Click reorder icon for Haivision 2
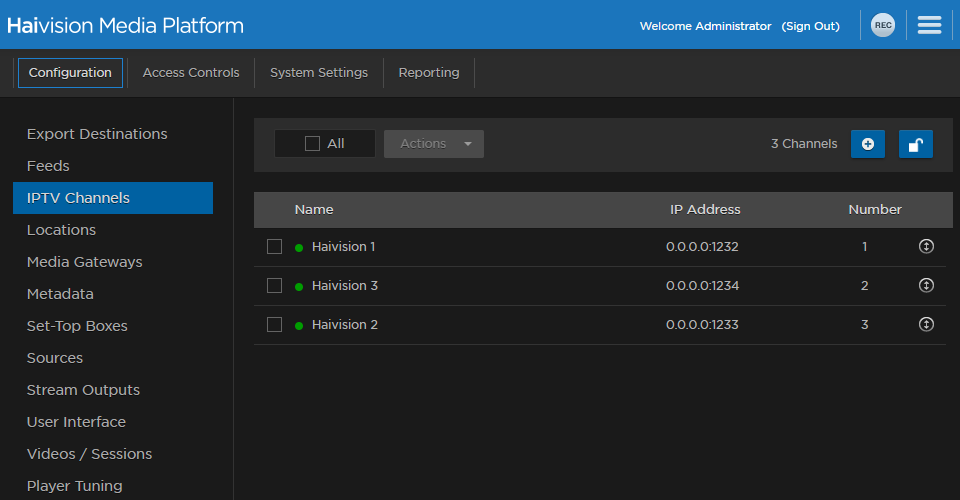The width and height of the screenshot is (960, 500). click(x=926, y=324)
